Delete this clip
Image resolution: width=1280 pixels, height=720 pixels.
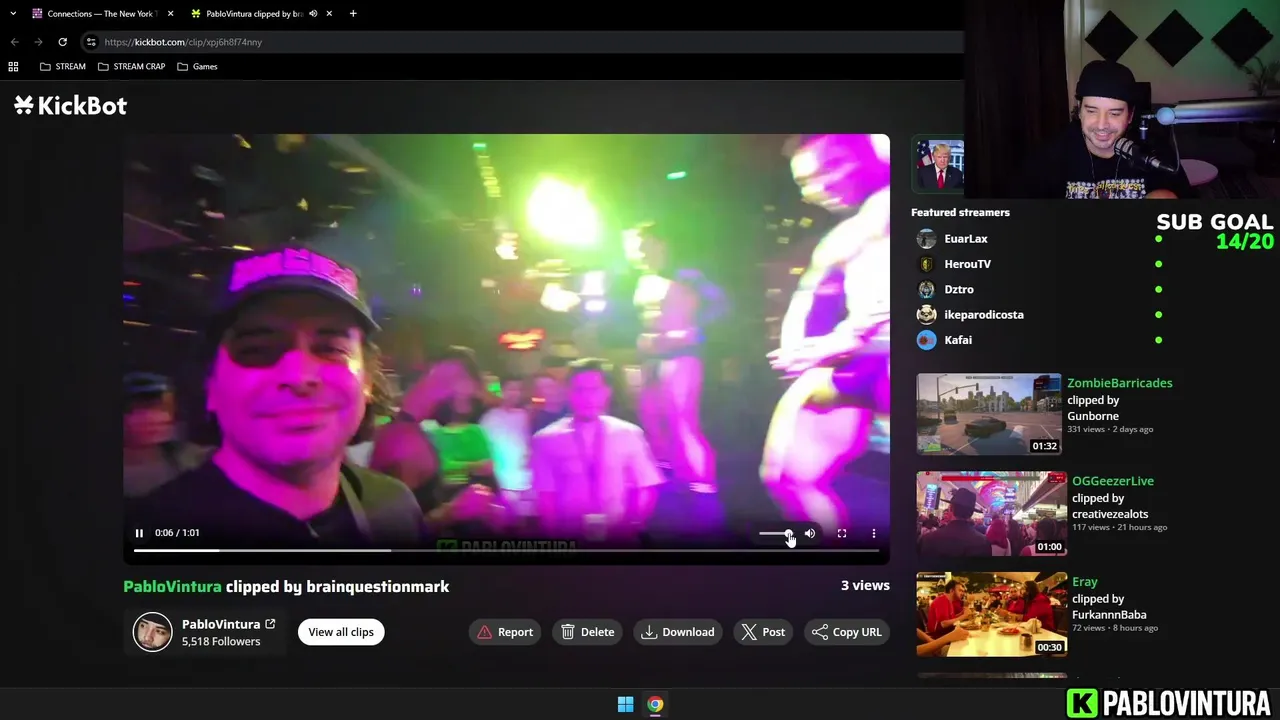(588, 632)
